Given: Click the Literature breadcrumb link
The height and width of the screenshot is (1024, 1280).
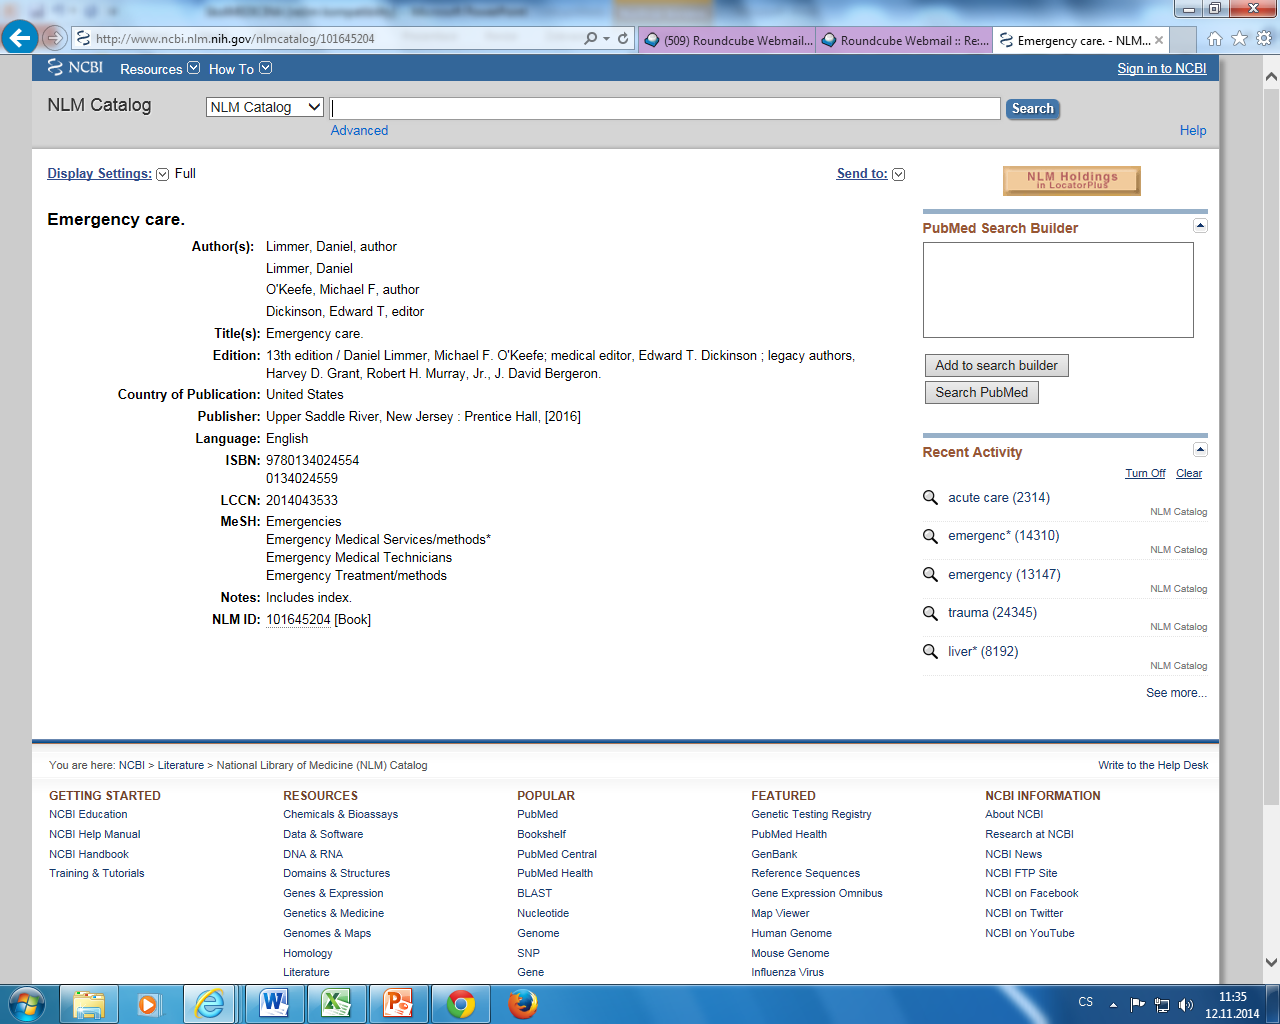Looking at the screenshot, I should pos(181,765).
